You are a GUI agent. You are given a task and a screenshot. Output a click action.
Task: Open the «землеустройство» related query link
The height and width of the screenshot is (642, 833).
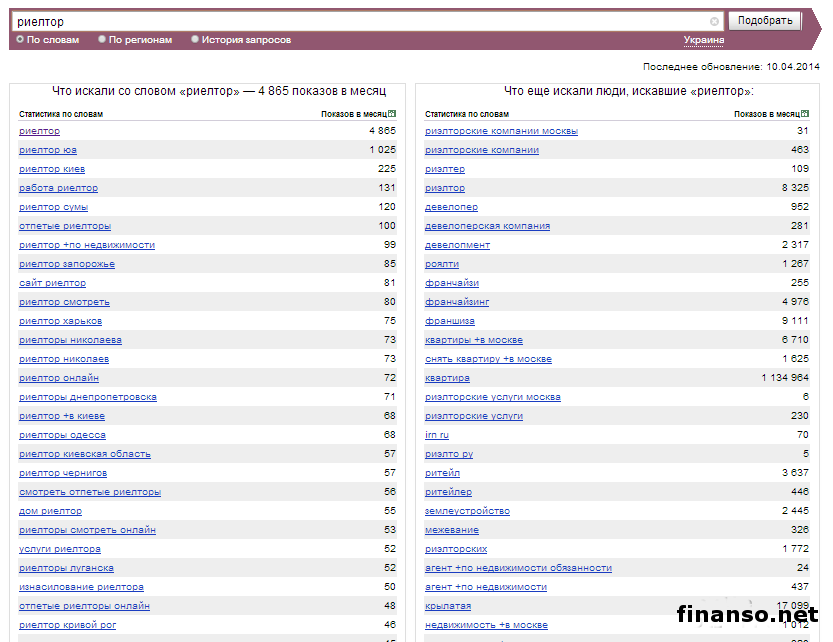tap(467, 511)
